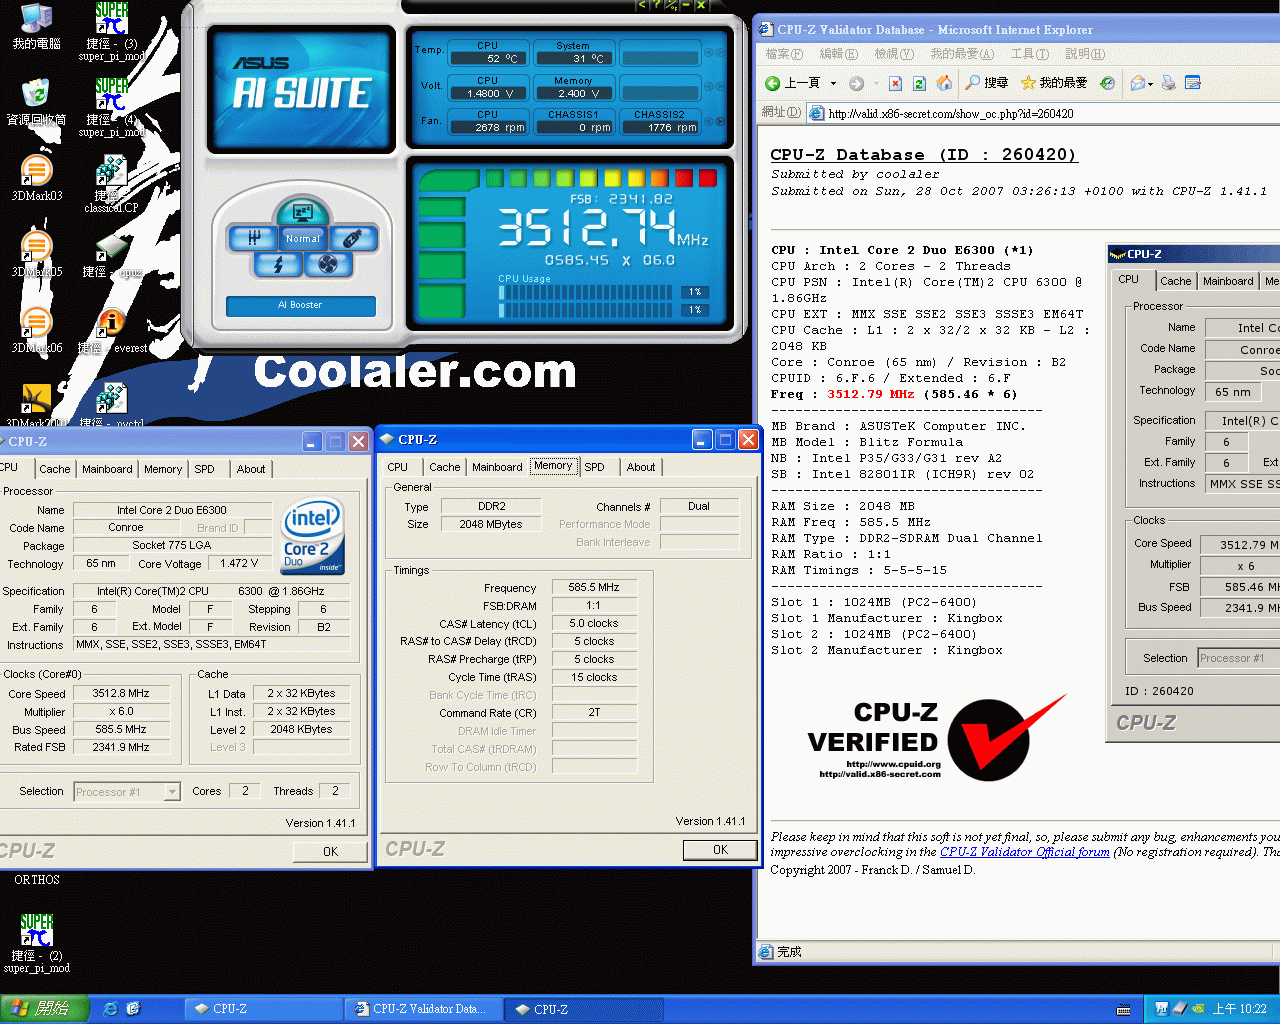The image size is (1280, 1024).
Task: Click the Edit page icon in IE toolbar
Action: (x=1192, y=83)
